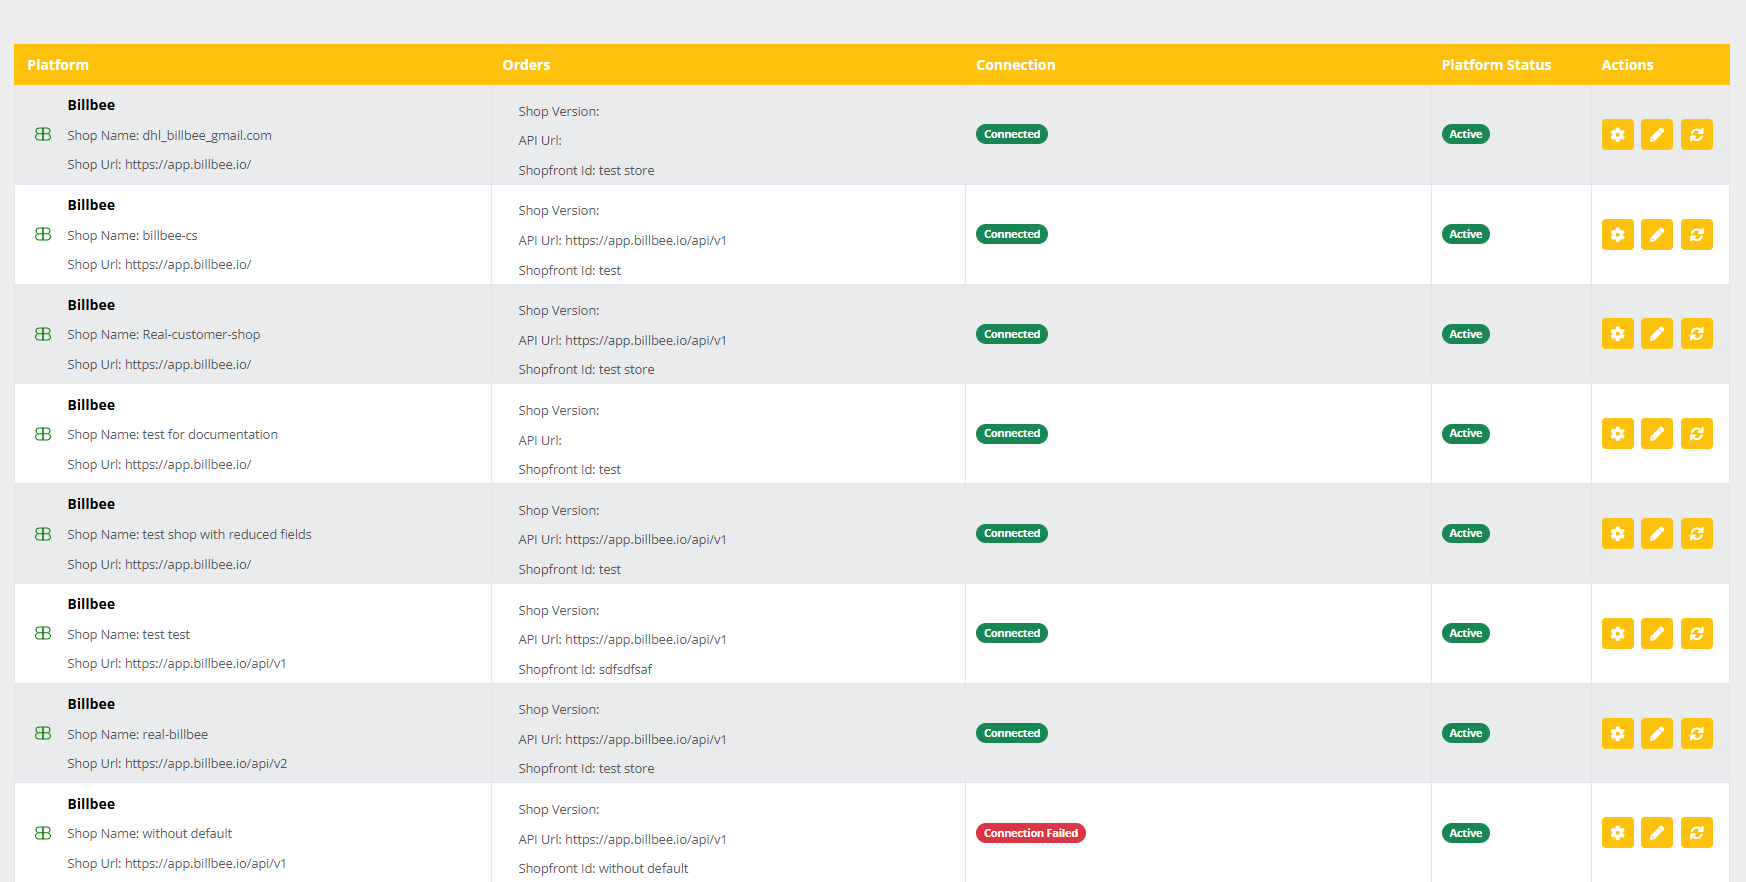The width and height of the screenshot is (1746, 882).
Task: Click Billbee logo beside 'test shop with reduced fields'
Action: 43,534
